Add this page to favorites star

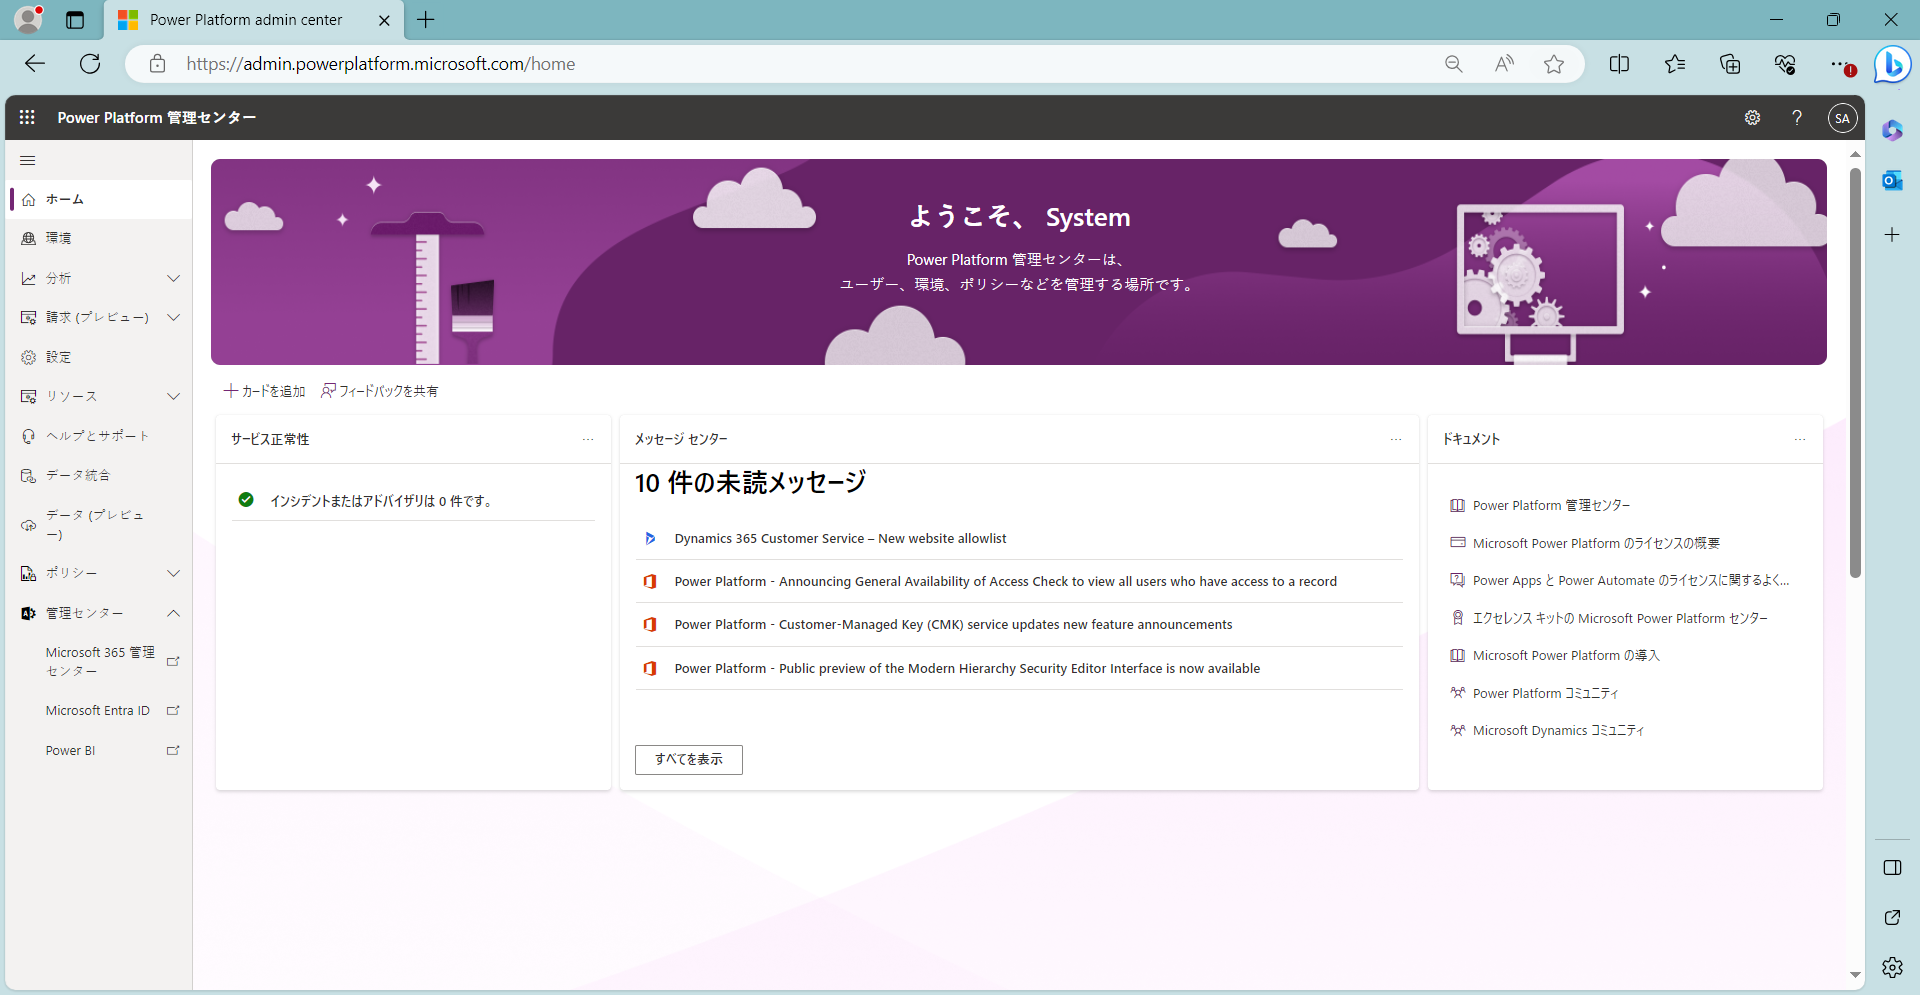pyautogui.click(x=1553, y=64)
